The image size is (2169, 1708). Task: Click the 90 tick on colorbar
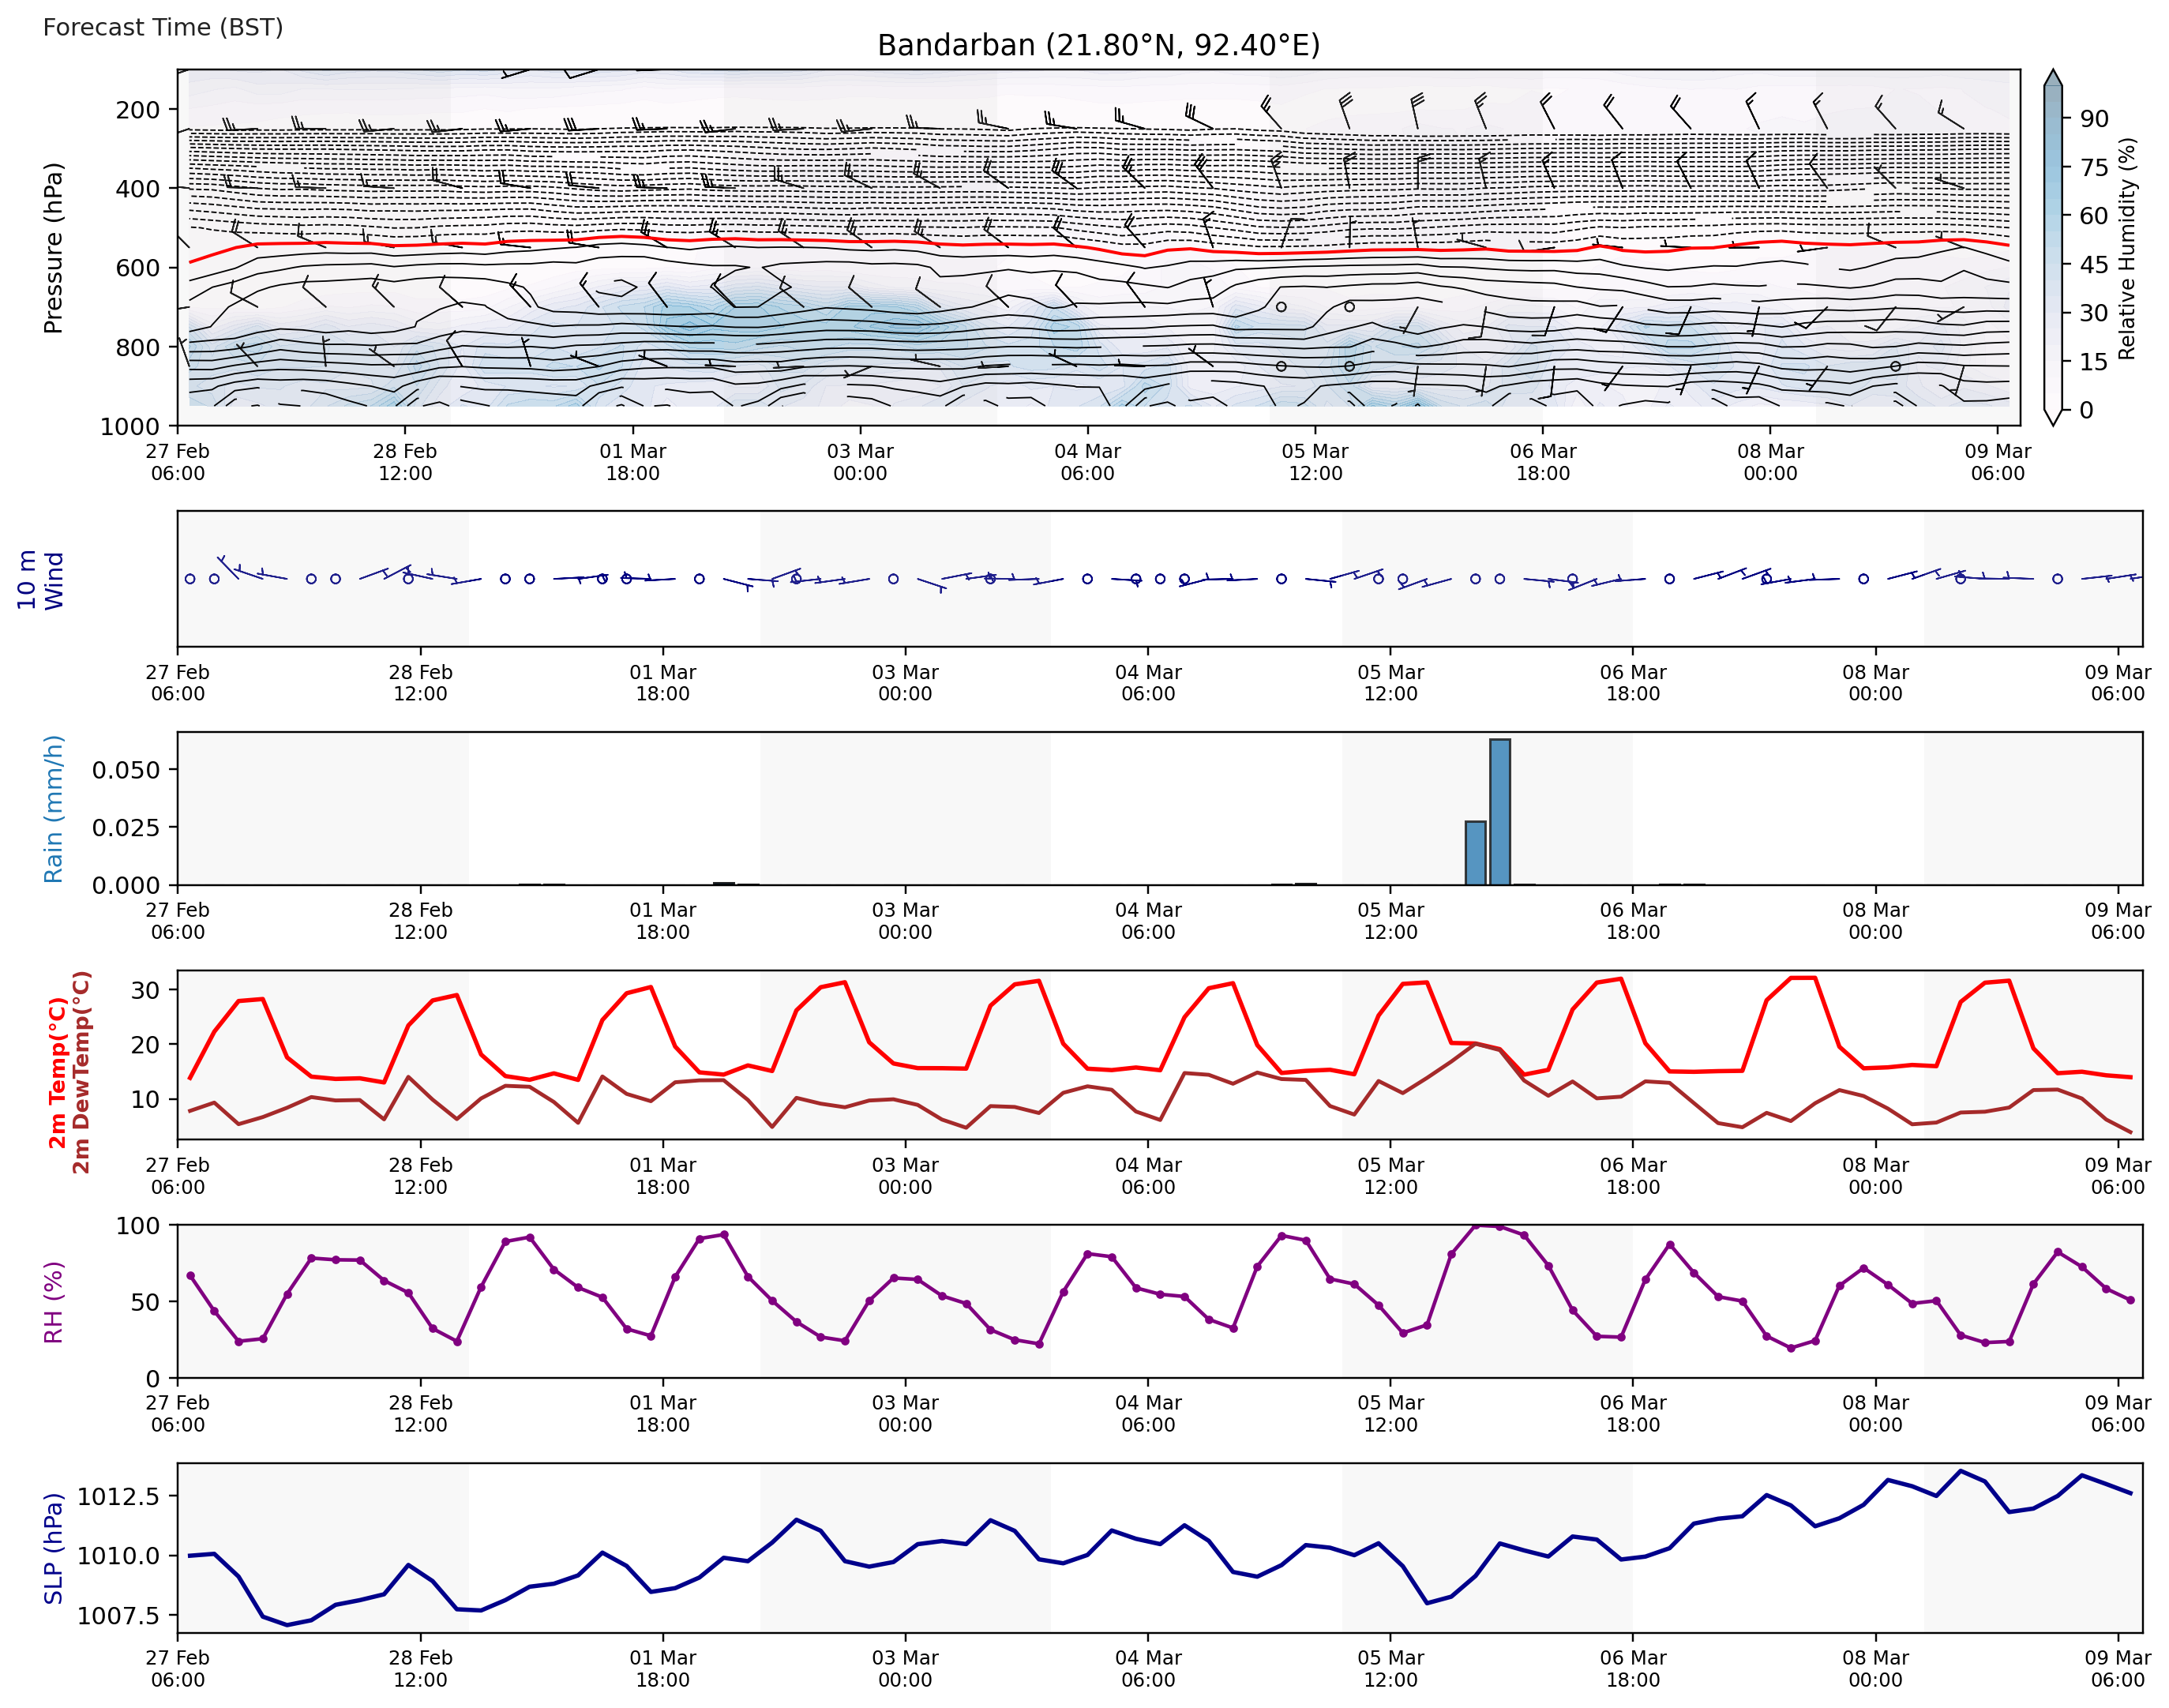click(2093, 119)
